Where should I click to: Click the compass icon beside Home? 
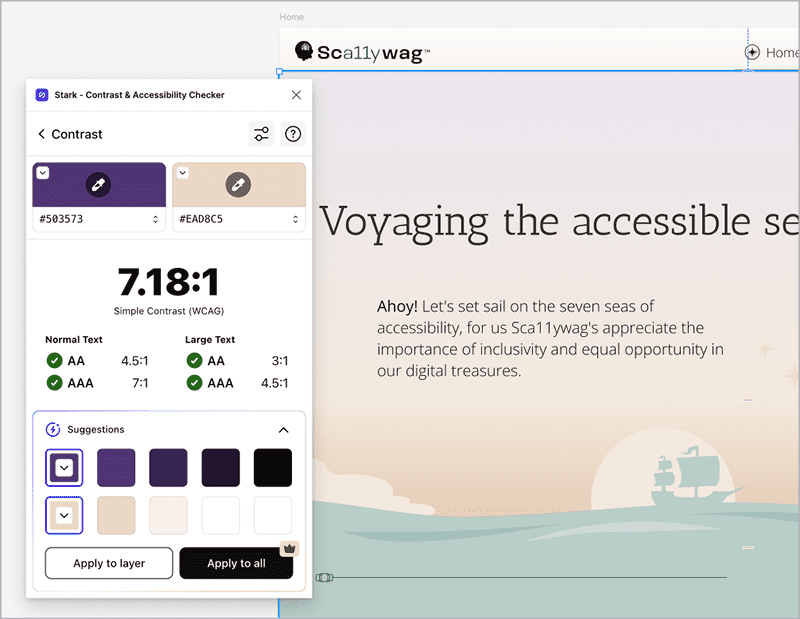(752, 52)
